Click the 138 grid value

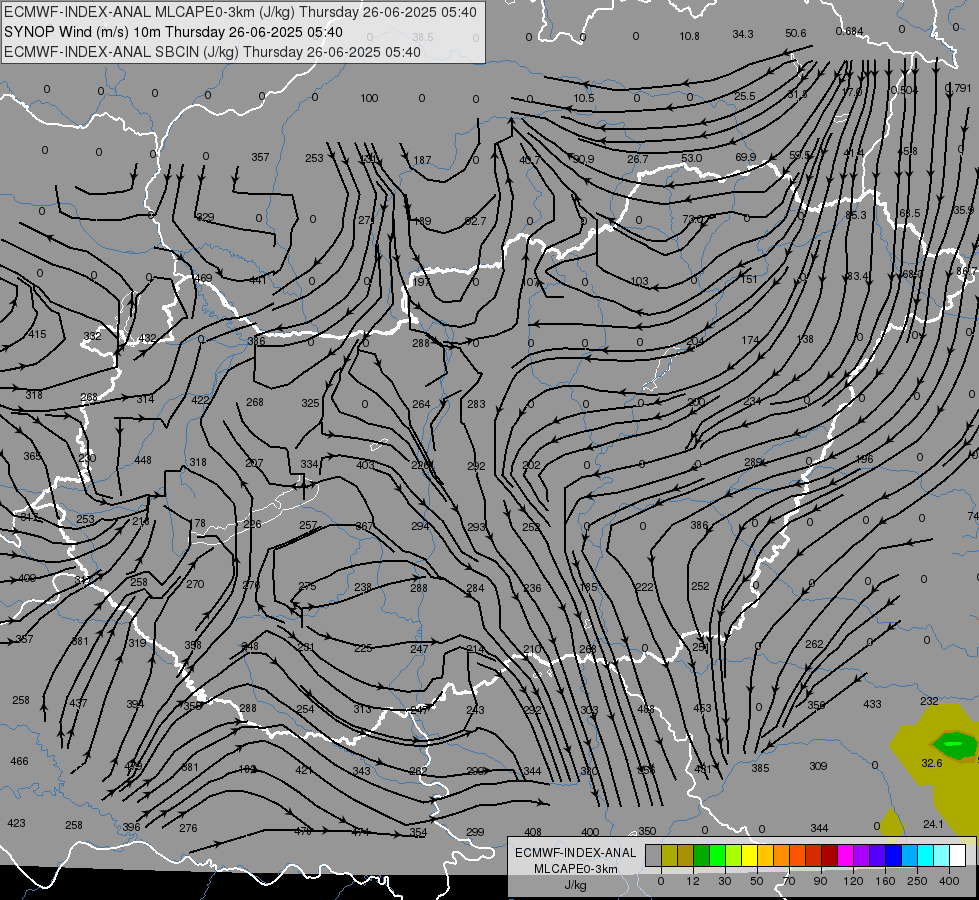pos(805,339)
